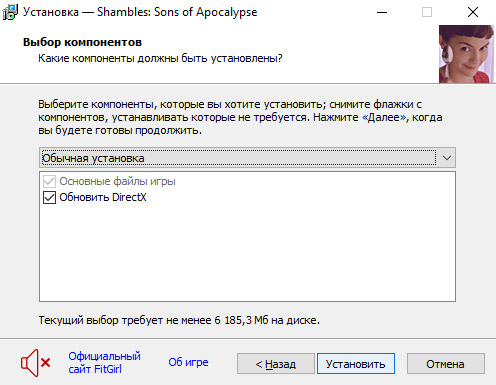Open the Обычная установка install type combo box
This screenshot has width=496, height=385.
tap(247, 158)
